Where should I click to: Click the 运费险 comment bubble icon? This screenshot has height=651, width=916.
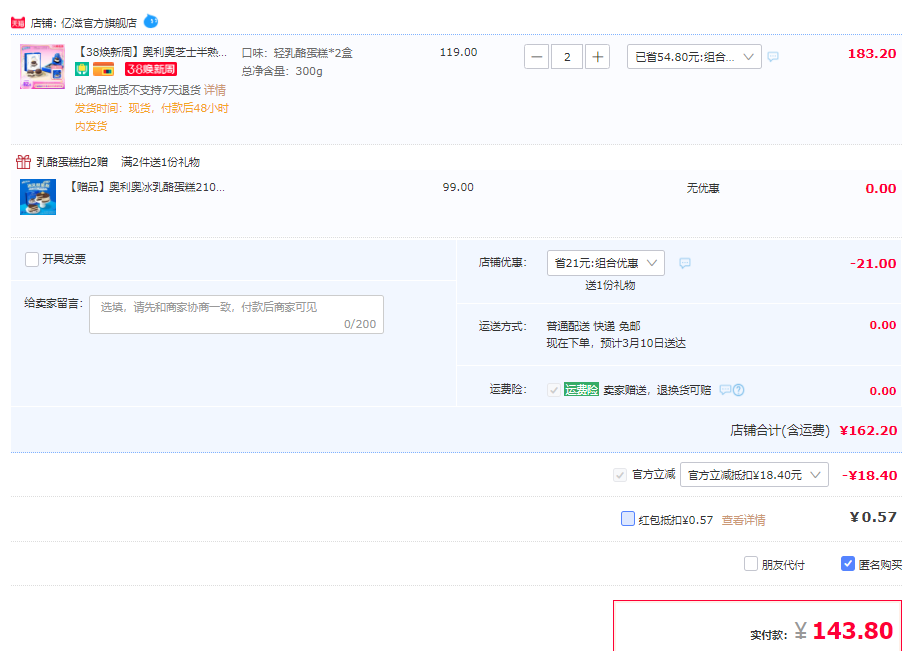pos(725,390)
